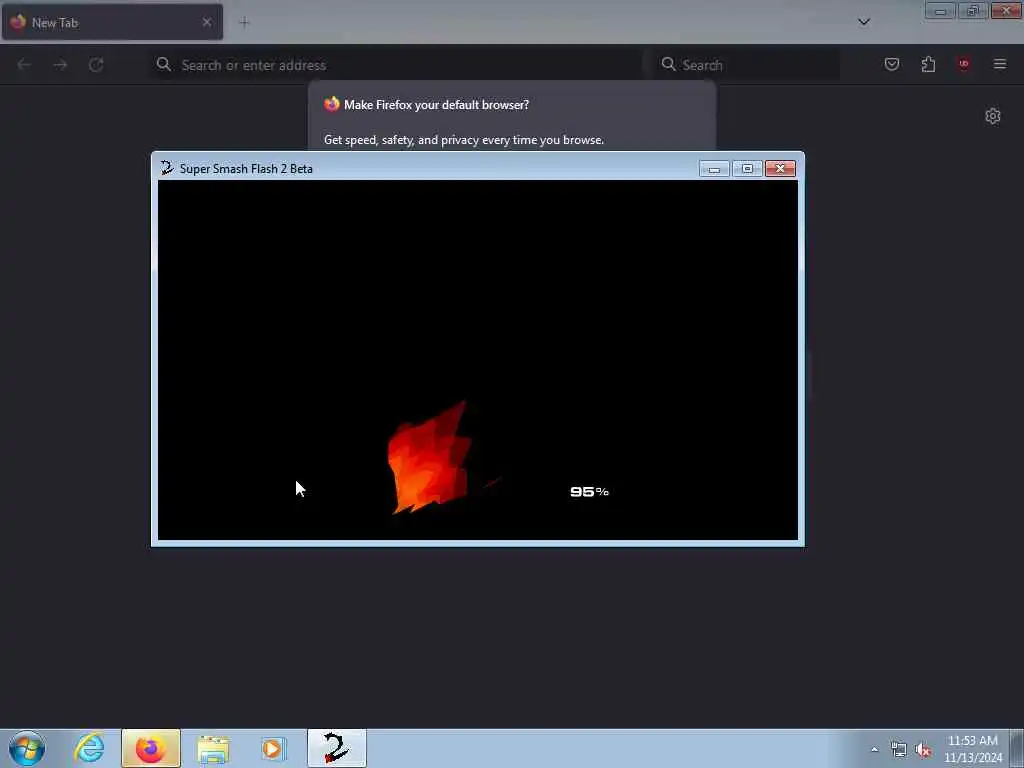Open a new tab with plus button
The image size is (1024, 768).
click(x=244, y=23)
